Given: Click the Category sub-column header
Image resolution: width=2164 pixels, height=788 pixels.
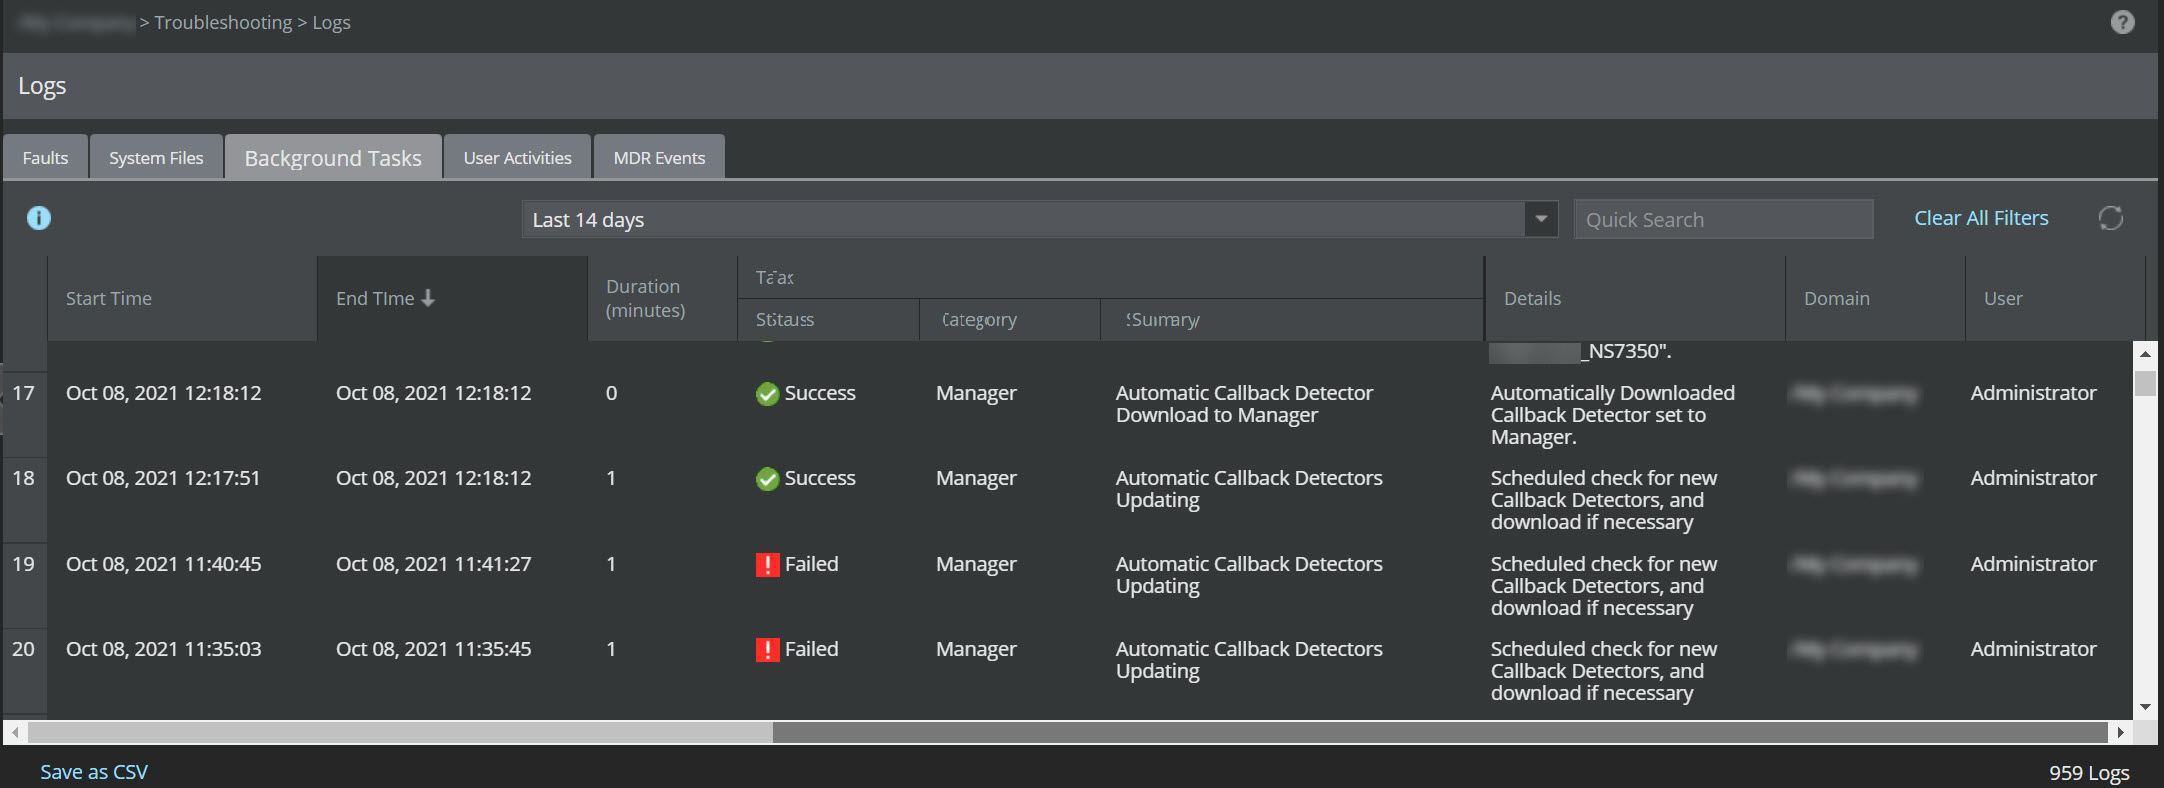Looking at the screenshot, I should click(1009, 320).
